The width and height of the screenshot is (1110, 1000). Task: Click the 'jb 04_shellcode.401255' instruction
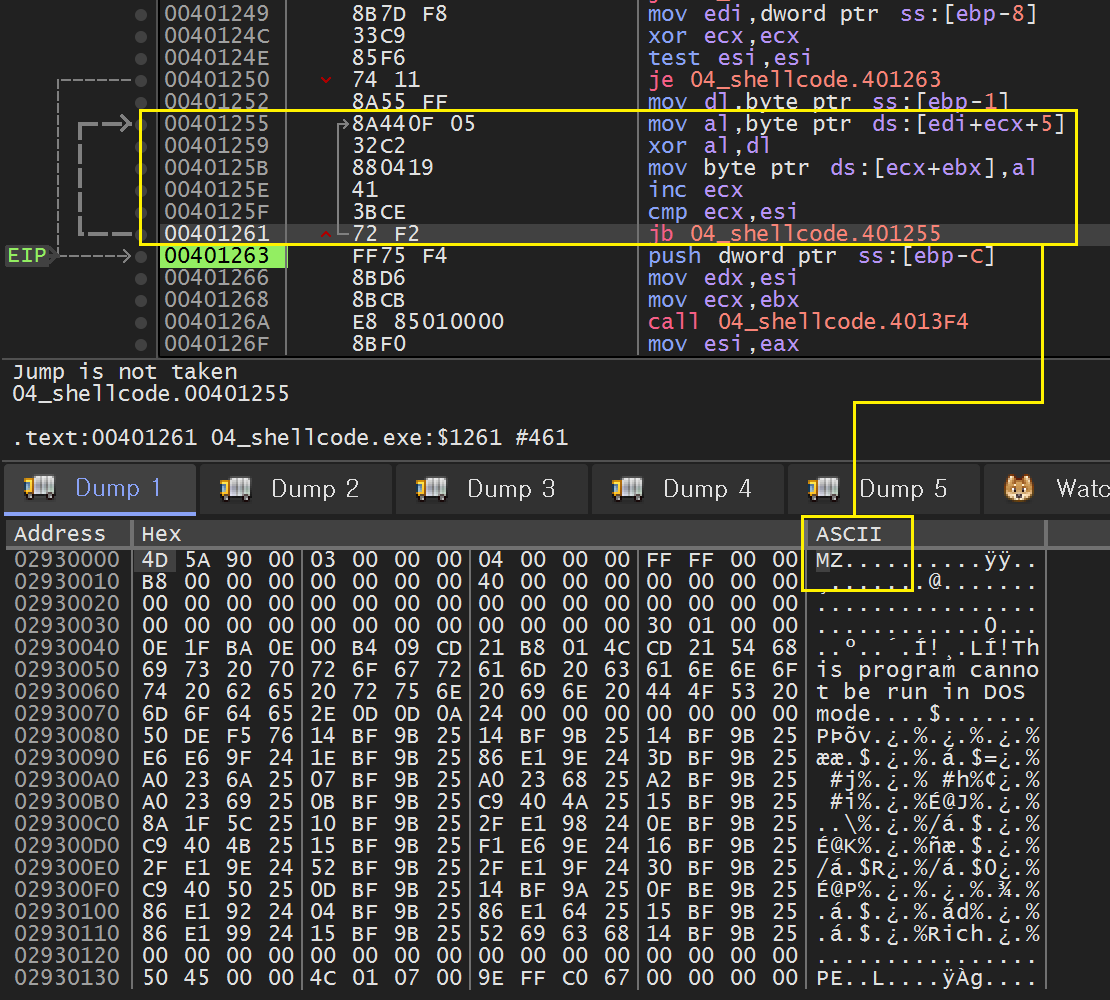pos(794,234)
